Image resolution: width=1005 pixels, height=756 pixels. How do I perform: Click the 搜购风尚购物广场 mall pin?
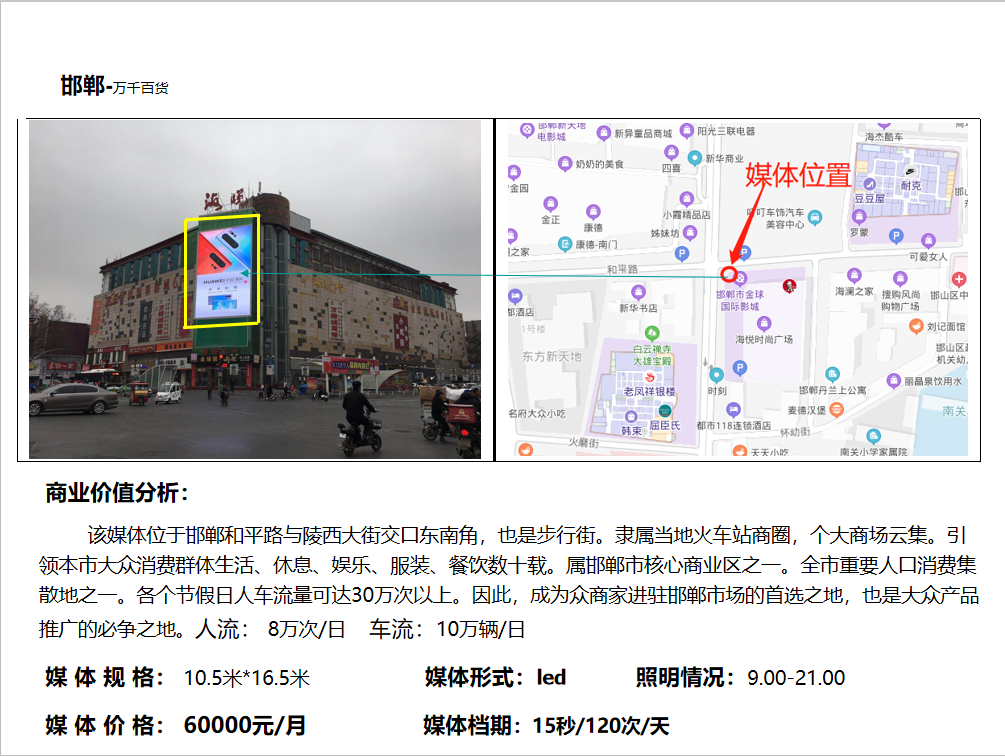point(901,278)
